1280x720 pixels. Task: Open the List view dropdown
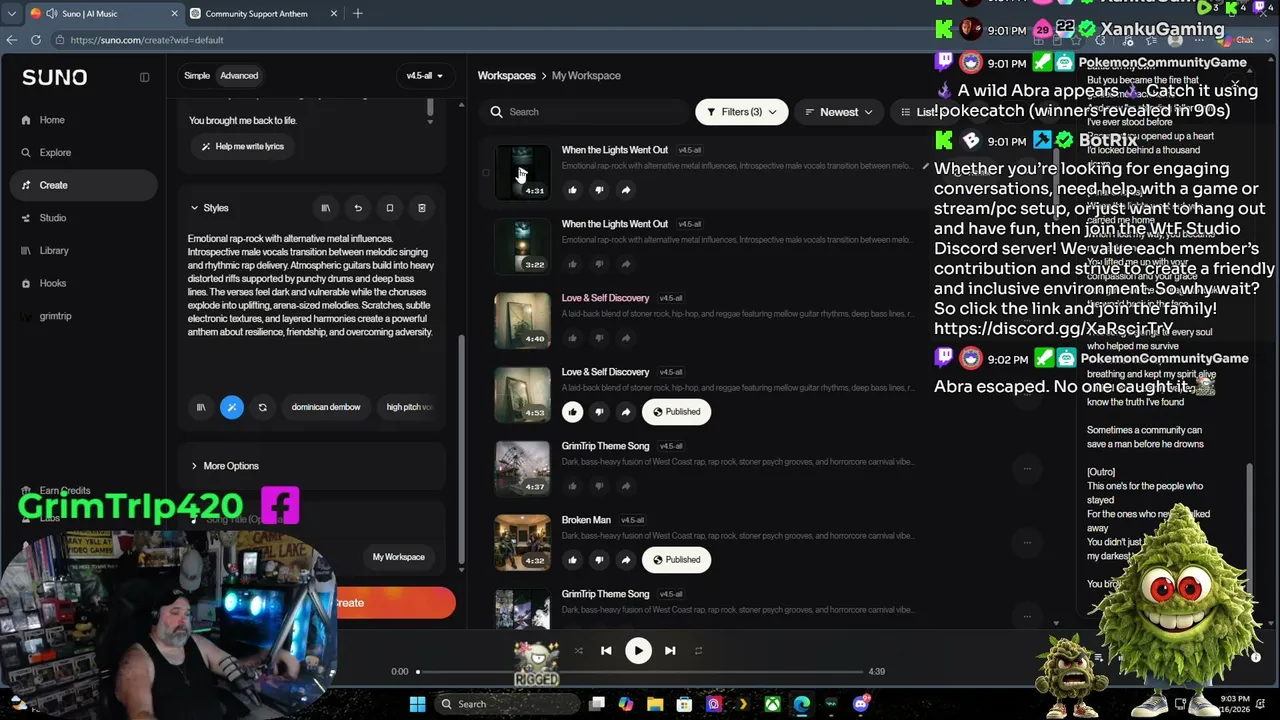pos(916,112)
